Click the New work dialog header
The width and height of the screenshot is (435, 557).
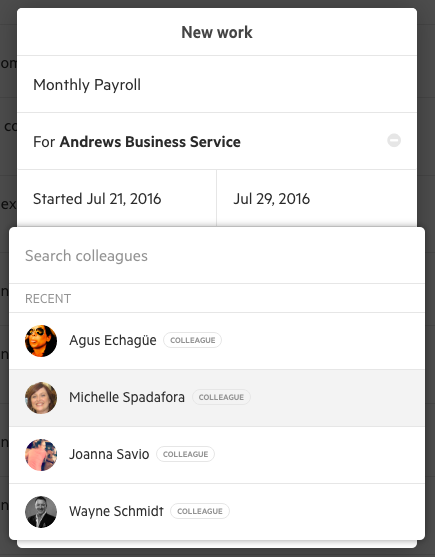[217, 32]
